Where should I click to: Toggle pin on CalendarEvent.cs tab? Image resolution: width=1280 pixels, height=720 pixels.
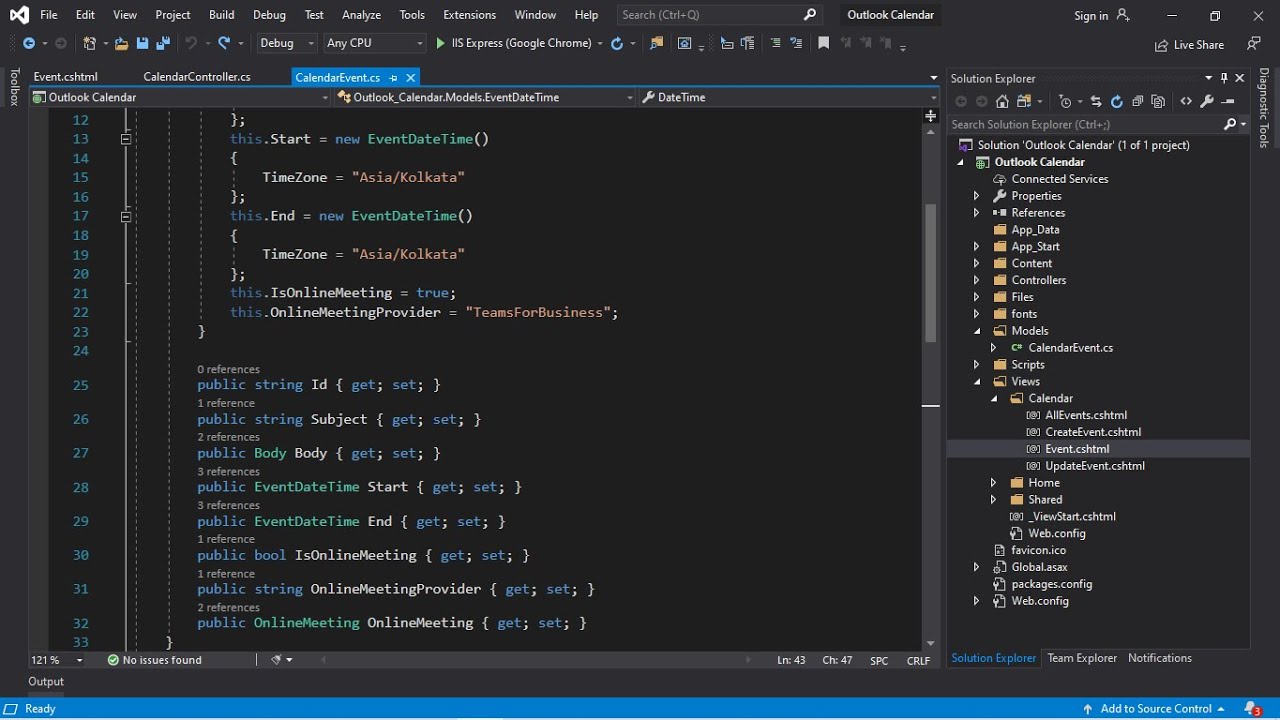394,77
